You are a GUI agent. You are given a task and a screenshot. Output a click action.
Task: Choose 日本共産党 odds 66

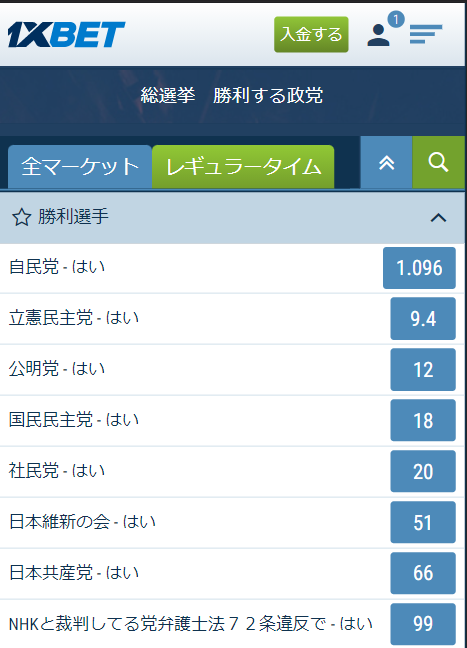click(x=423, y=573)
